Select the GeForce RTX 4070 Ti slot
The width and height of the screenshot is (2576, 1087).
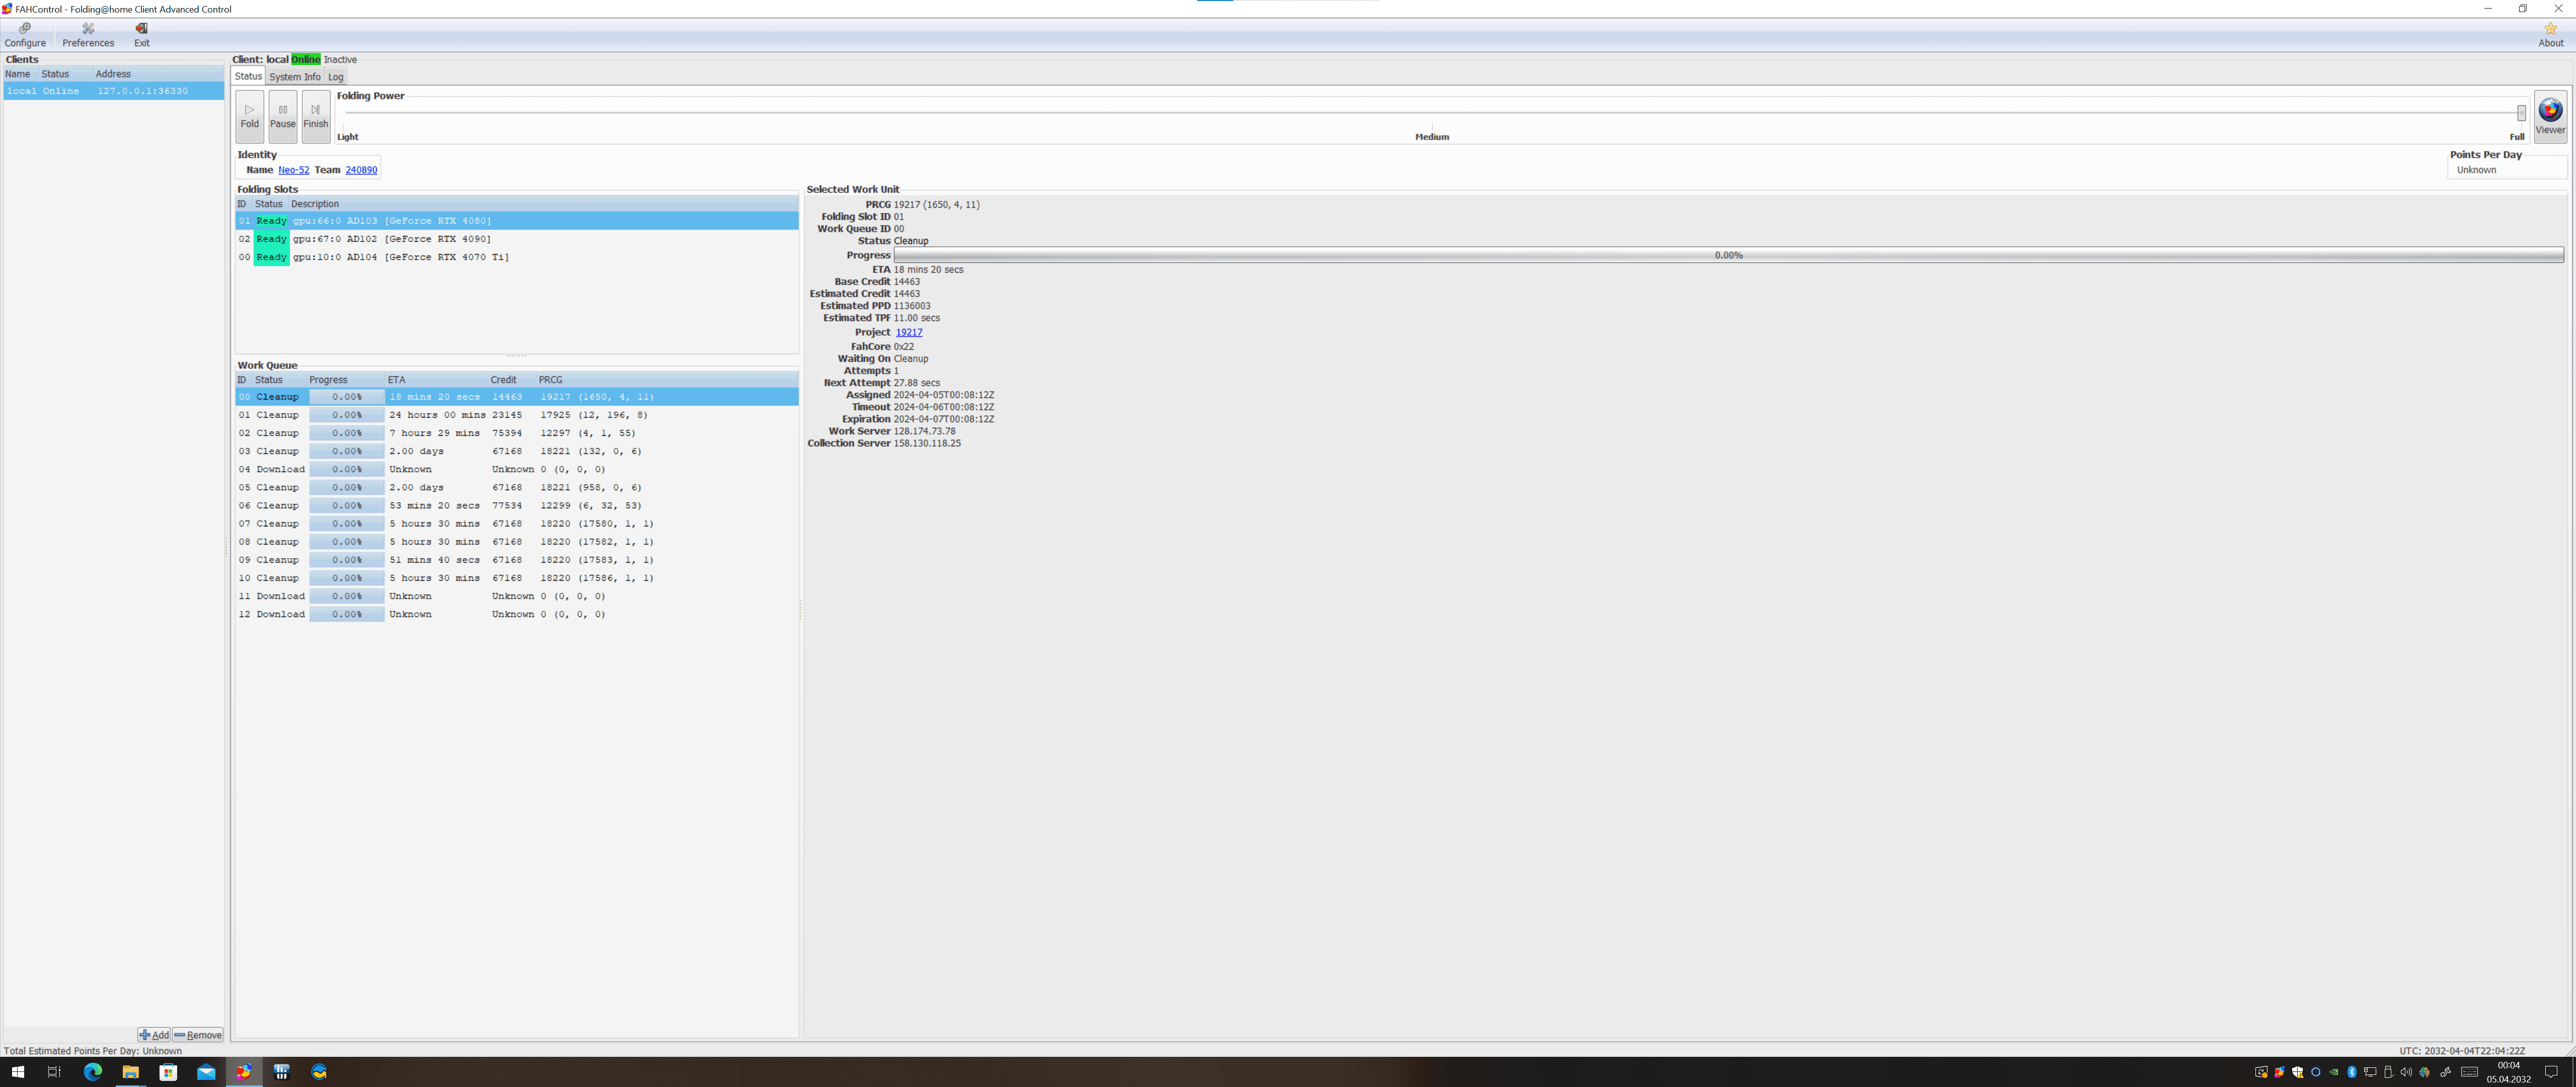517,257
